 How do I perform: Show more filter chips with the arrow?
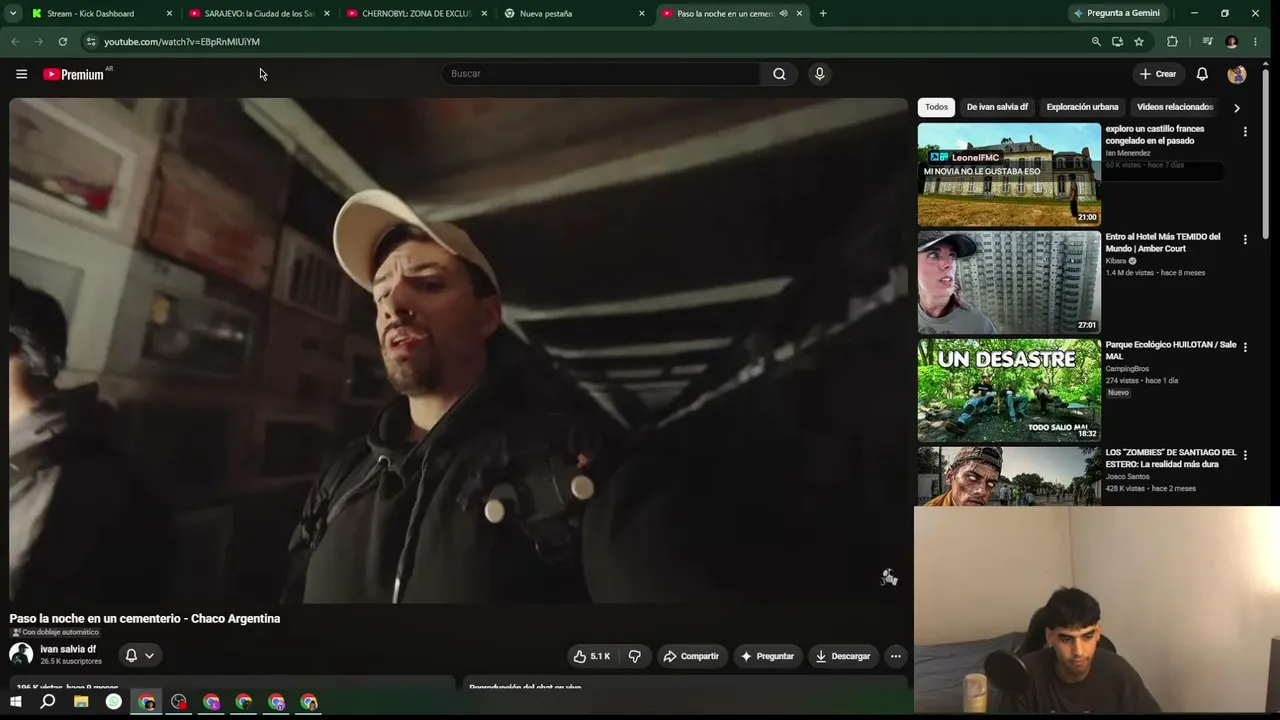(1237, 108)
